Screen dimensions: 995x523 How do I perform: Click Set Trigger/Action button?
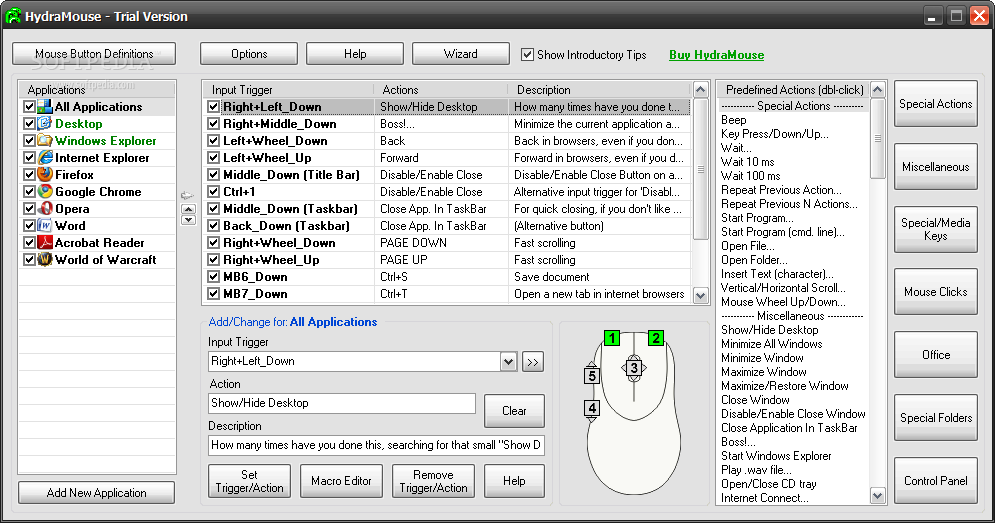click(249, 481)
